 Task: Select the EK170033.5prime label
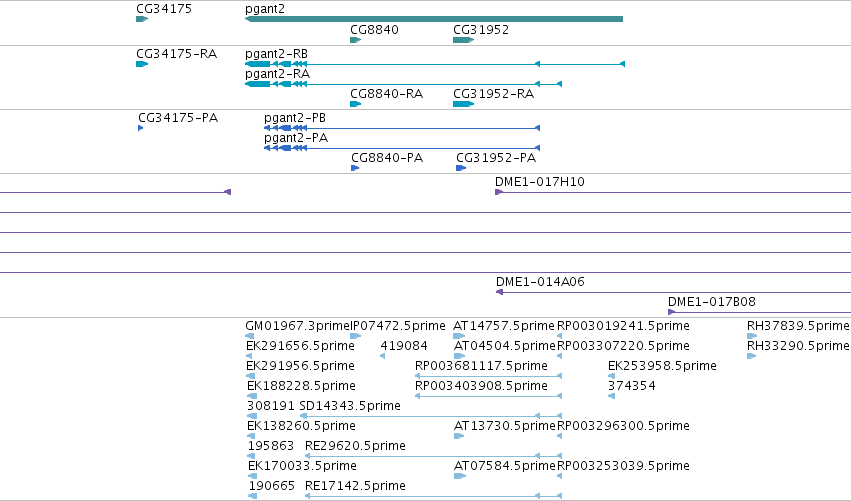click(x=302, y=466)
